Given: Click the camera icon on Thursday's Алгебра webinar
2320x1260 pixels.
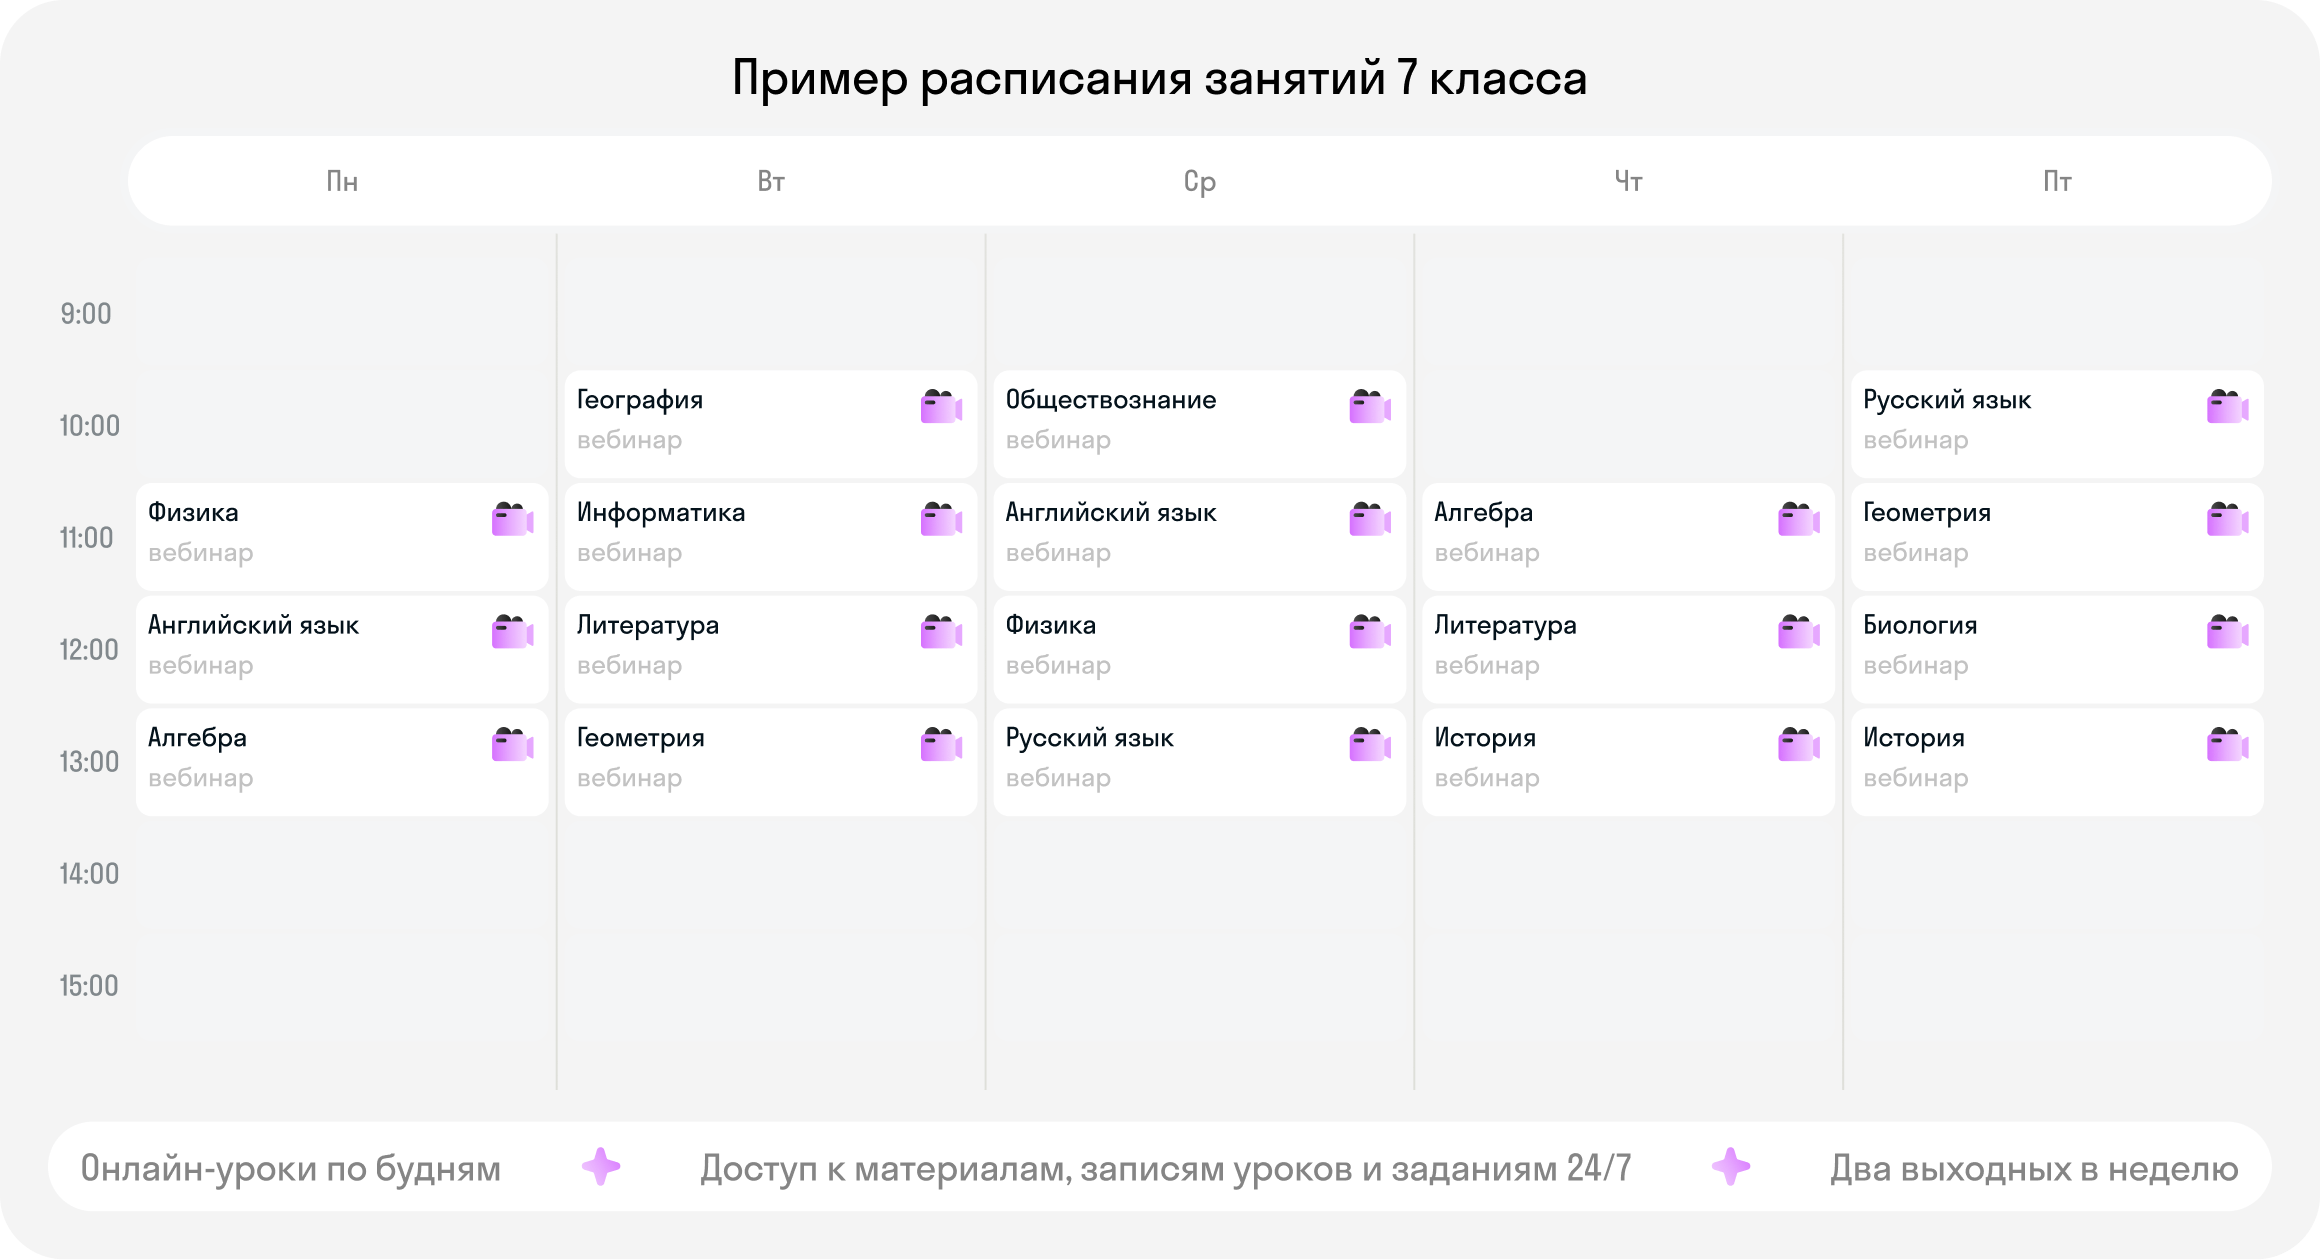Looking at the screenshot, I should tap(1799, 520).
